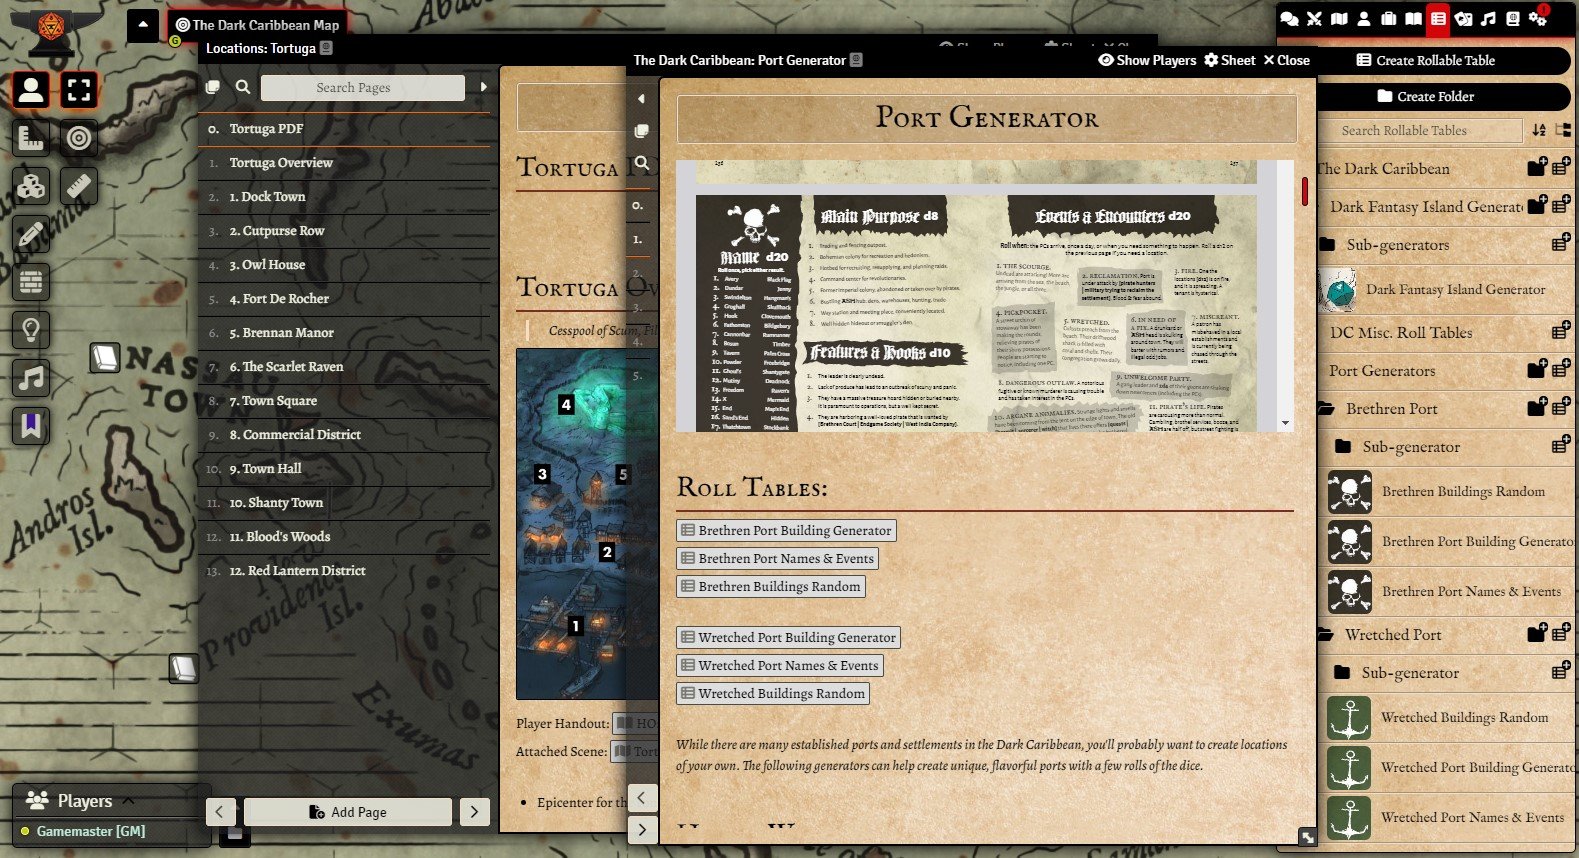Select the Drawing Tools pencil icon
Image resolution: width=1579 pixels, height=858 pixels.
click(x=31, y=234)
